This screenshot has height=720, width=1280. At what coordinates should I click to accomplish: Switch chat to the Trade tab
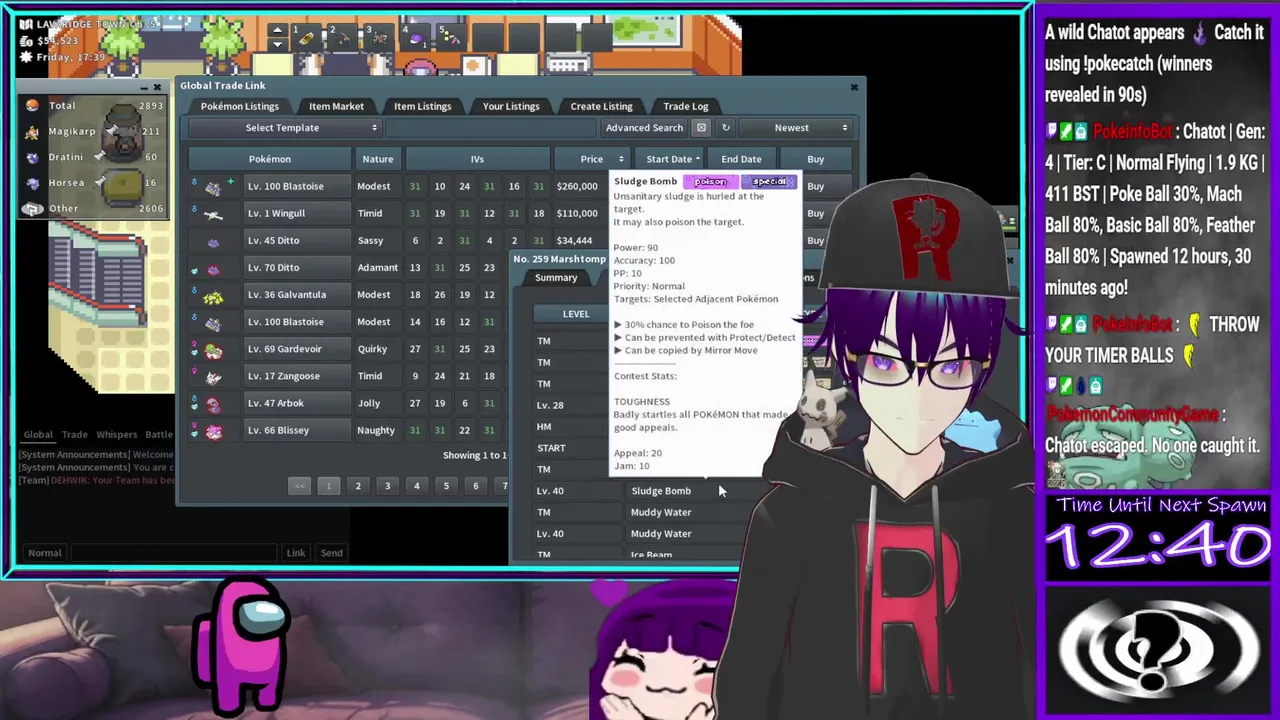click(x=75, y=435)
